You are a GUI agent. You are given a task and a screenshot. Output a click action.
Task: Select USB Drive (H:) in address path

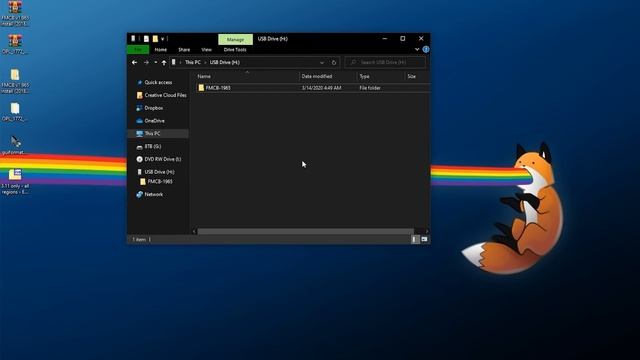[224, 62]
